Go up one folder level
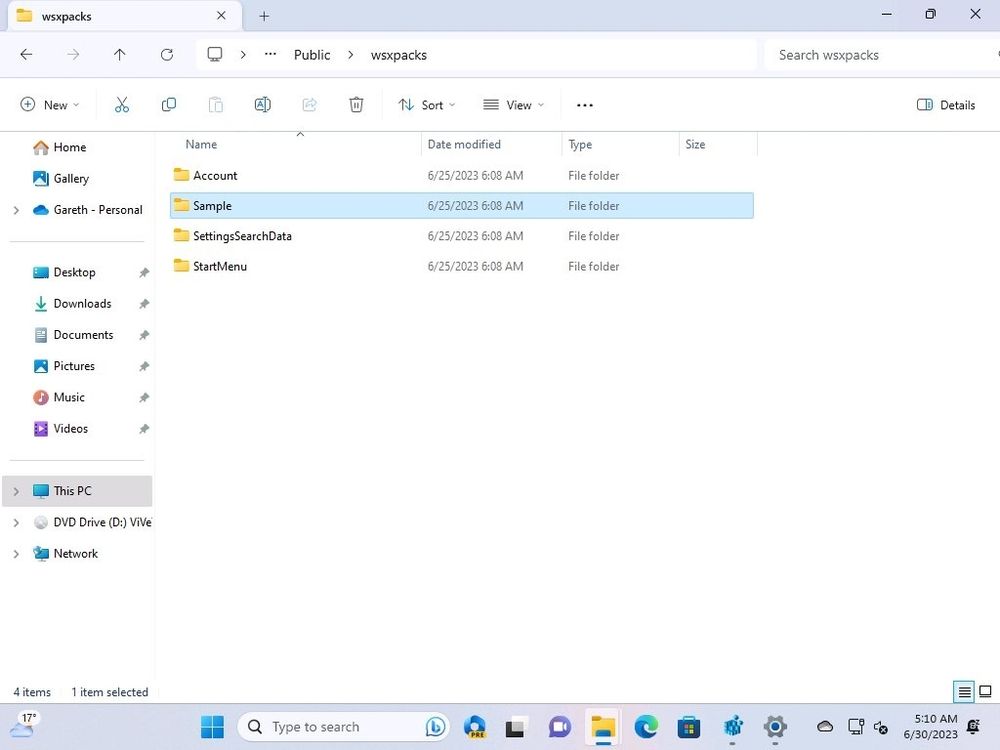 pyautogui.click(x=120, y=55)
